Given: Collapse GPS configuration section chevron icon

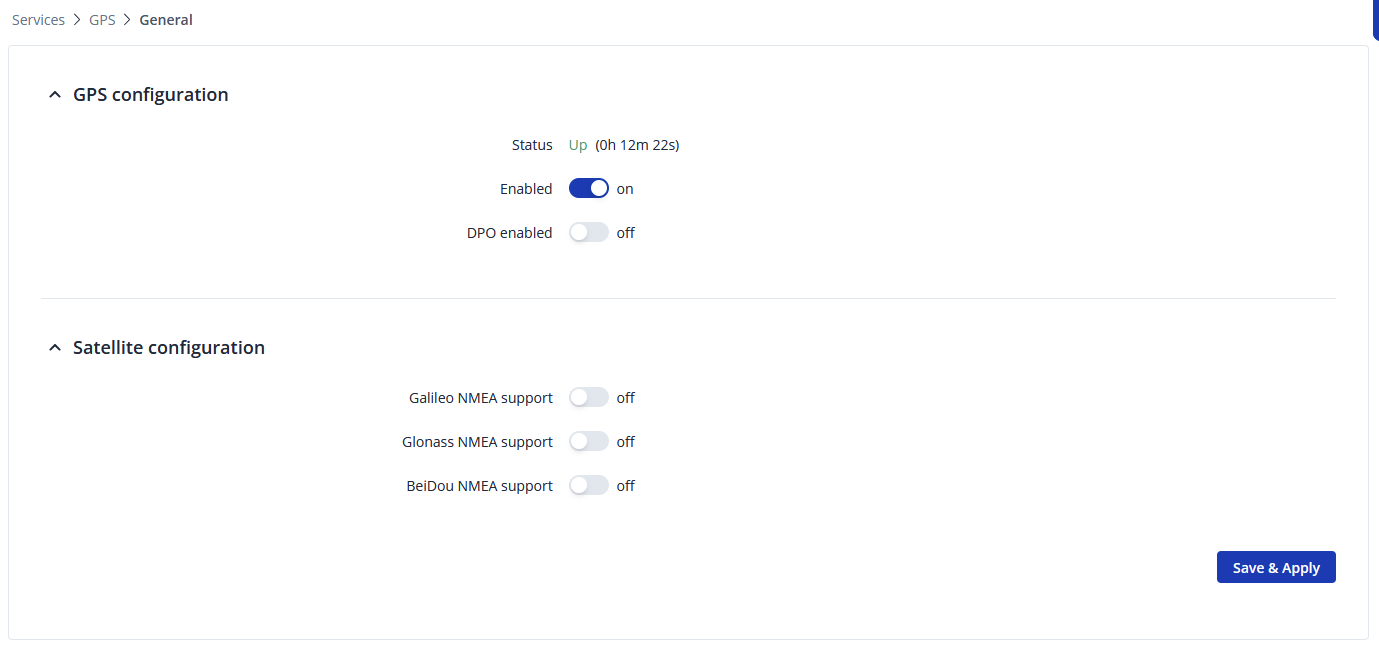Looking at the screenshot, I should click(55, 95).
